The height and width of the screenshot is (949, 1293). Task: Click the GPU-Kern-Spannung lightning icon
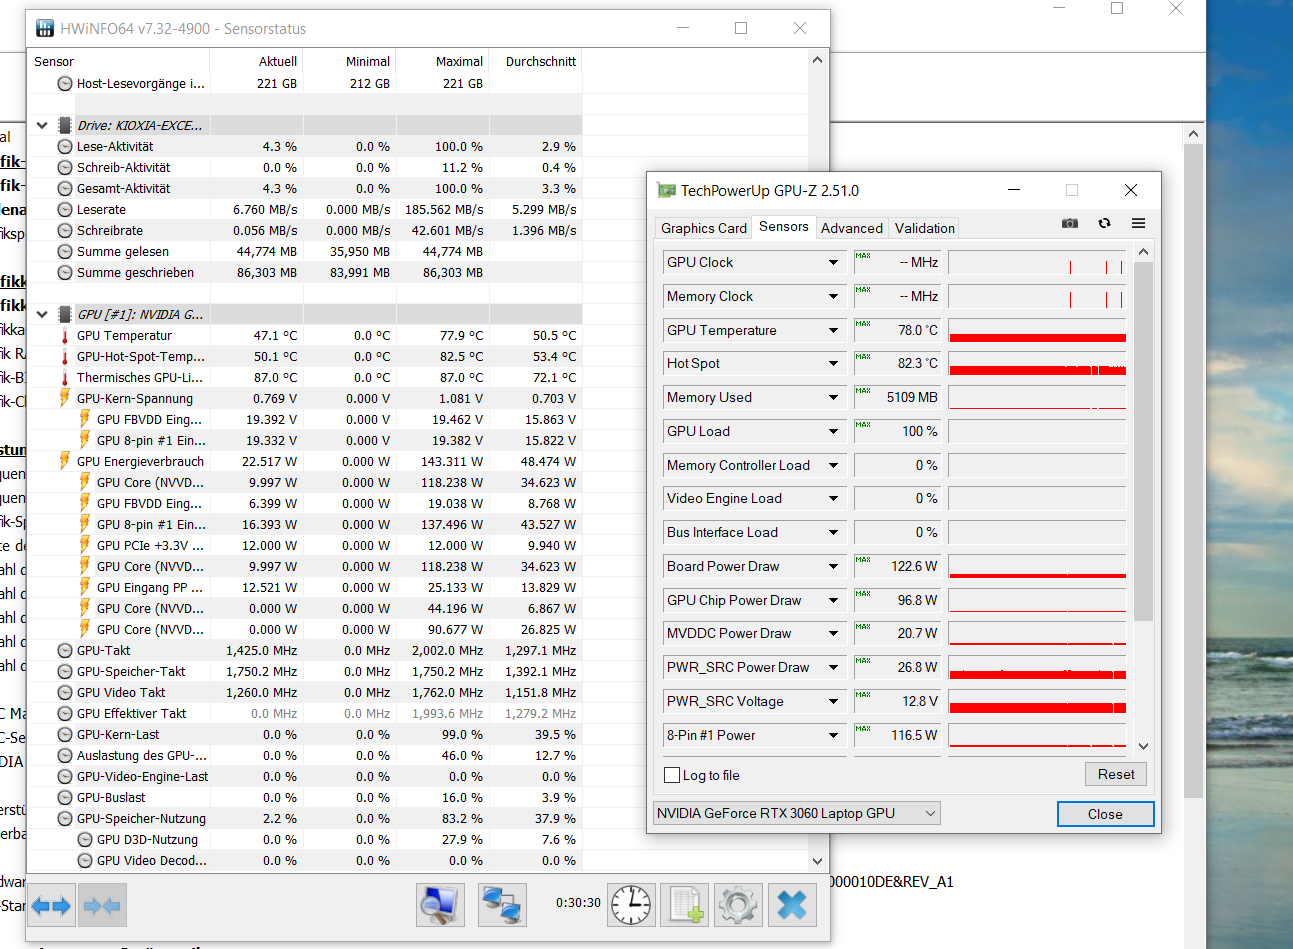point(65,398)
